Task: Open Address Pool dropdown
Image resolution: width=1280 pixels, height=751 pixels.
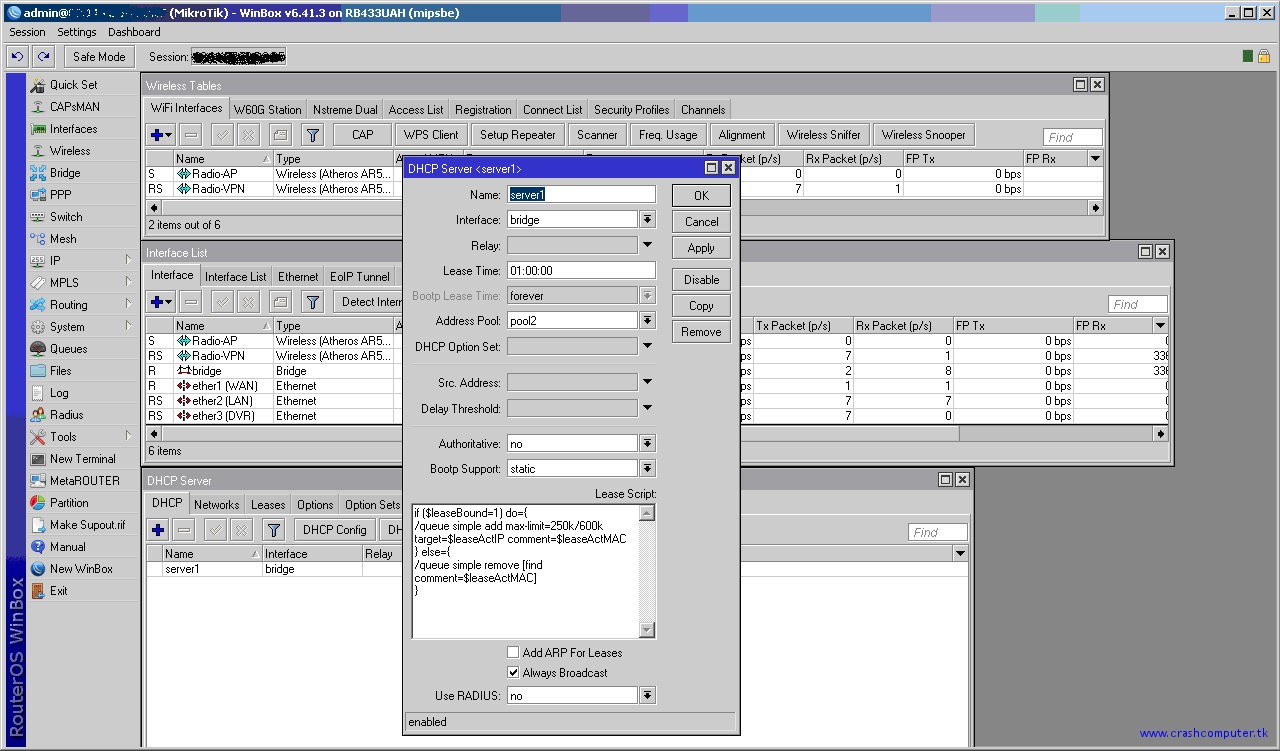Action: pyautogui.click(x=648, y=321)
